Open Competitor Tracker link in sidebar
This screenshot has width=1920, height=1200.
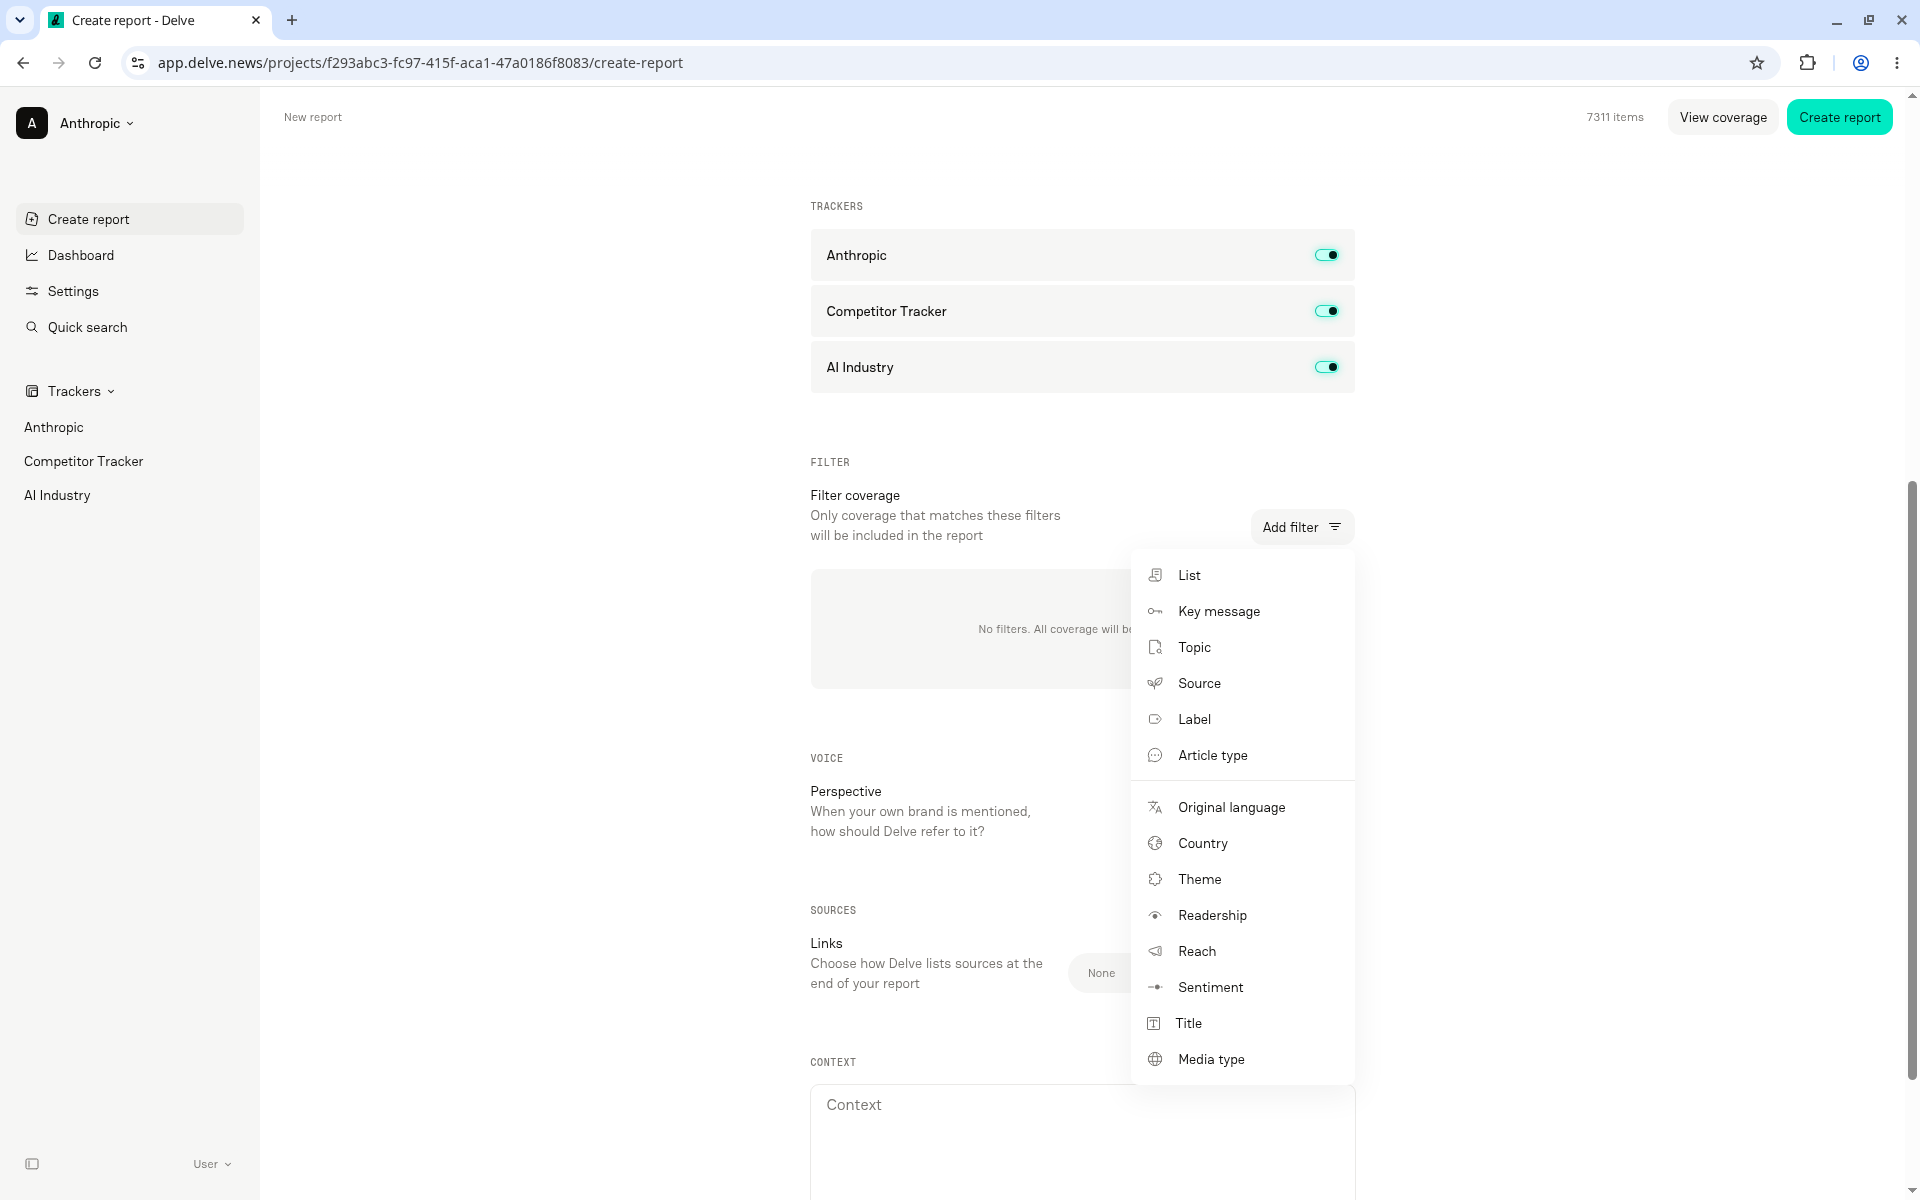(84, 461)
